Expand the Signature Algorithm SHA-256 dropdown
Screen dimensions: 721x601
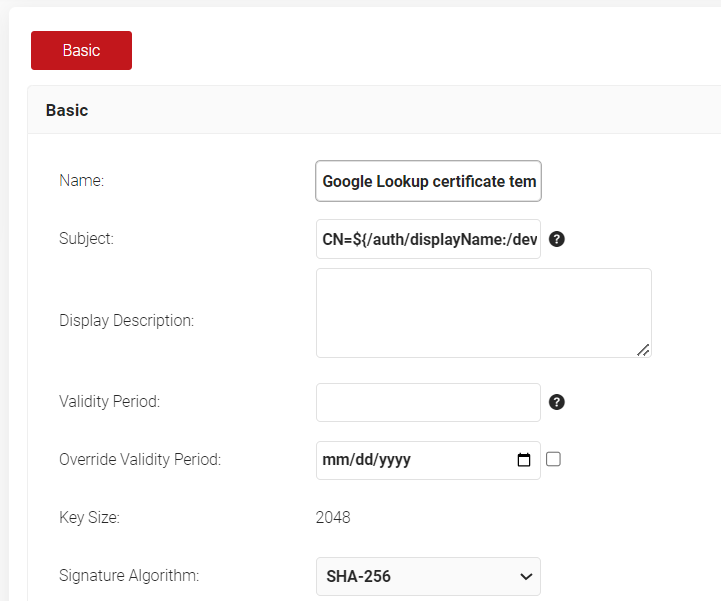428,576
